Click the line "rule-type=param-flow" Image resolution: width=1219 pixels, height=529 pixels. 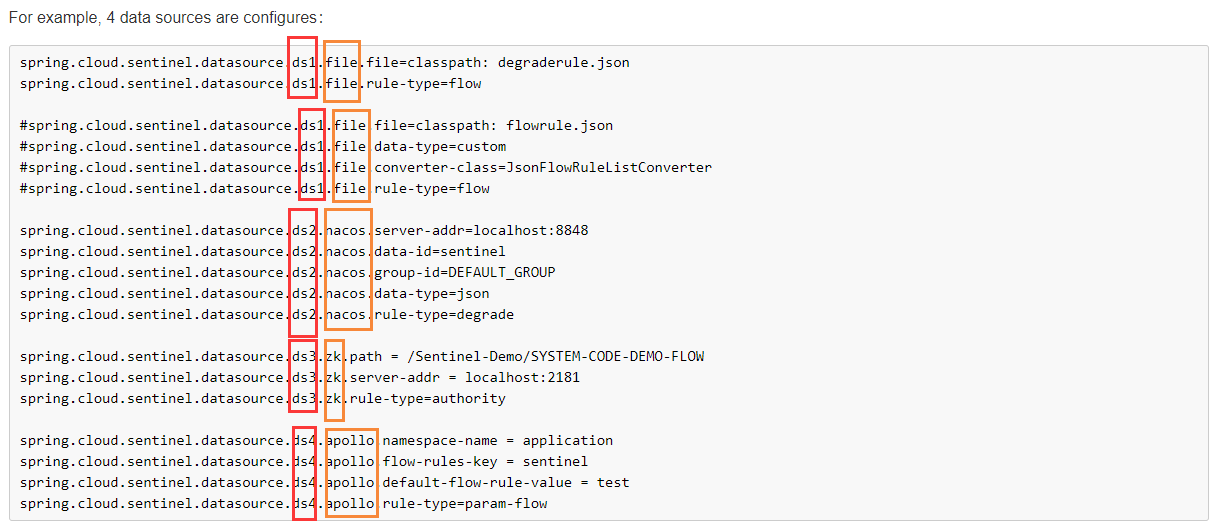(x=283, y=504)
